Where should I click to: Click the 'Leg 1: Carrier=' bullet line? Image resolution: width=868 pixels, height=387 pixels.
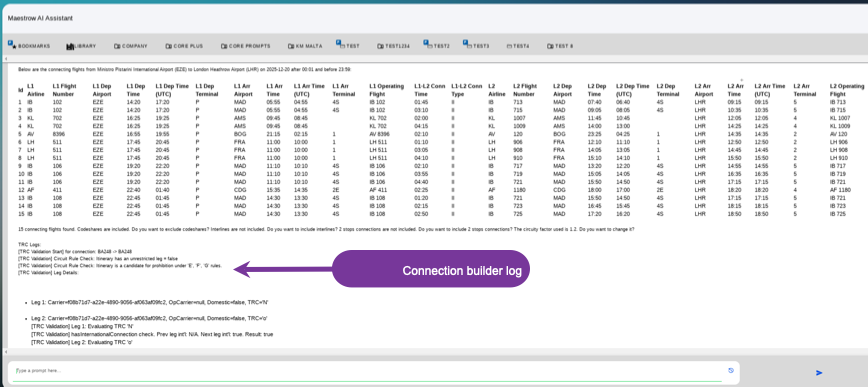pos(150,303)
